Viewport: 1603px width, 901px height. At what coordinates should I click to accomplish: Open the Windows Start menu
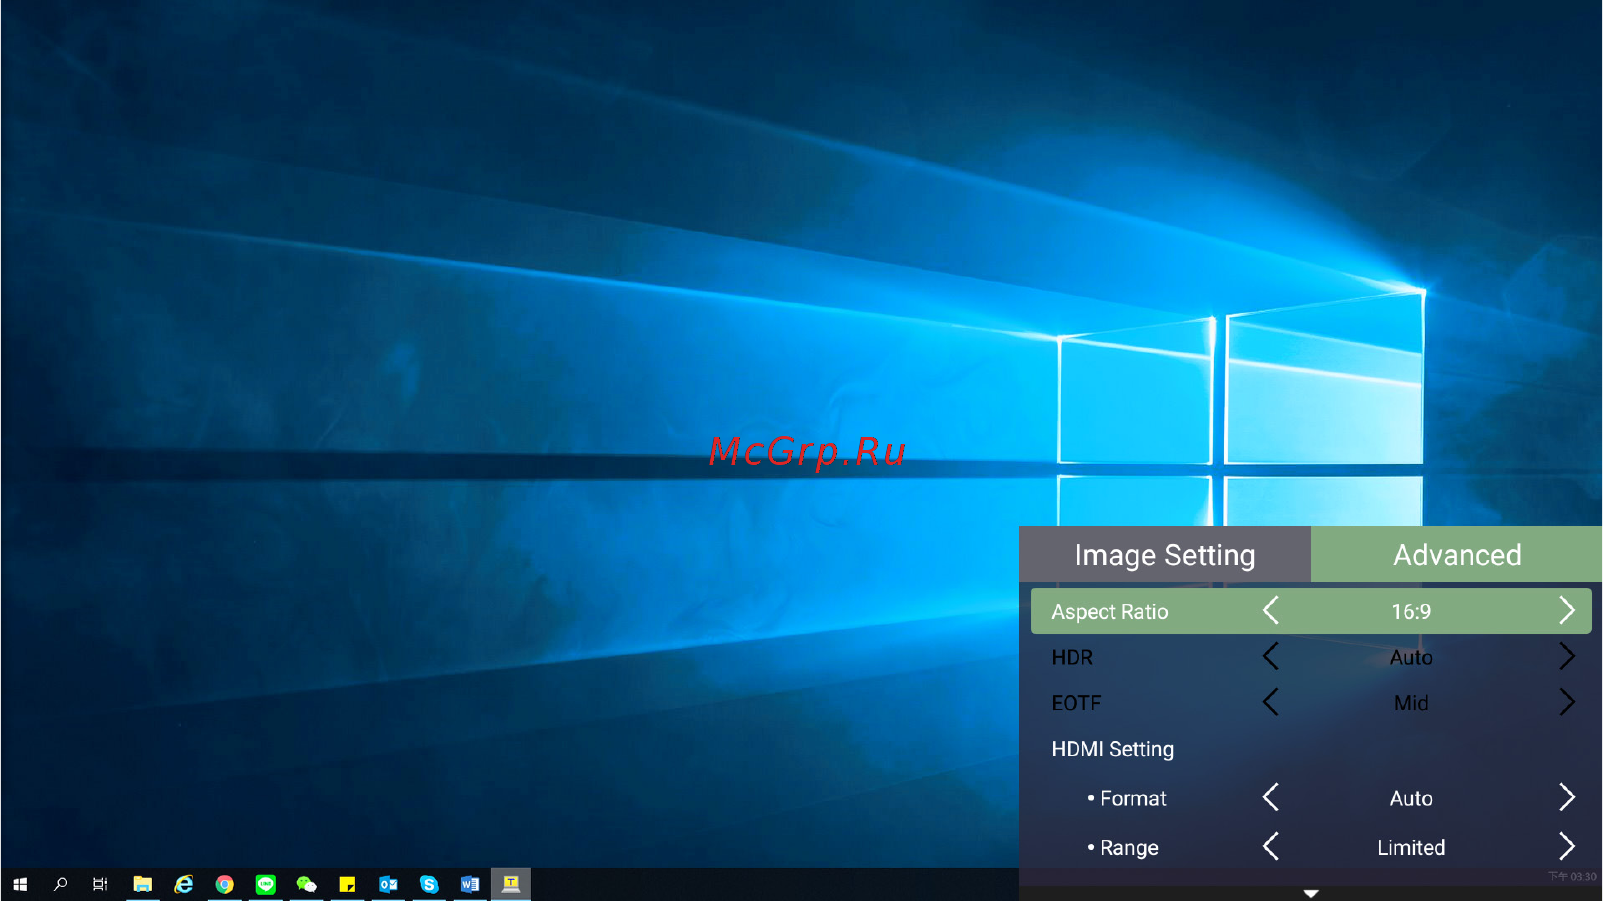[20, 884]
